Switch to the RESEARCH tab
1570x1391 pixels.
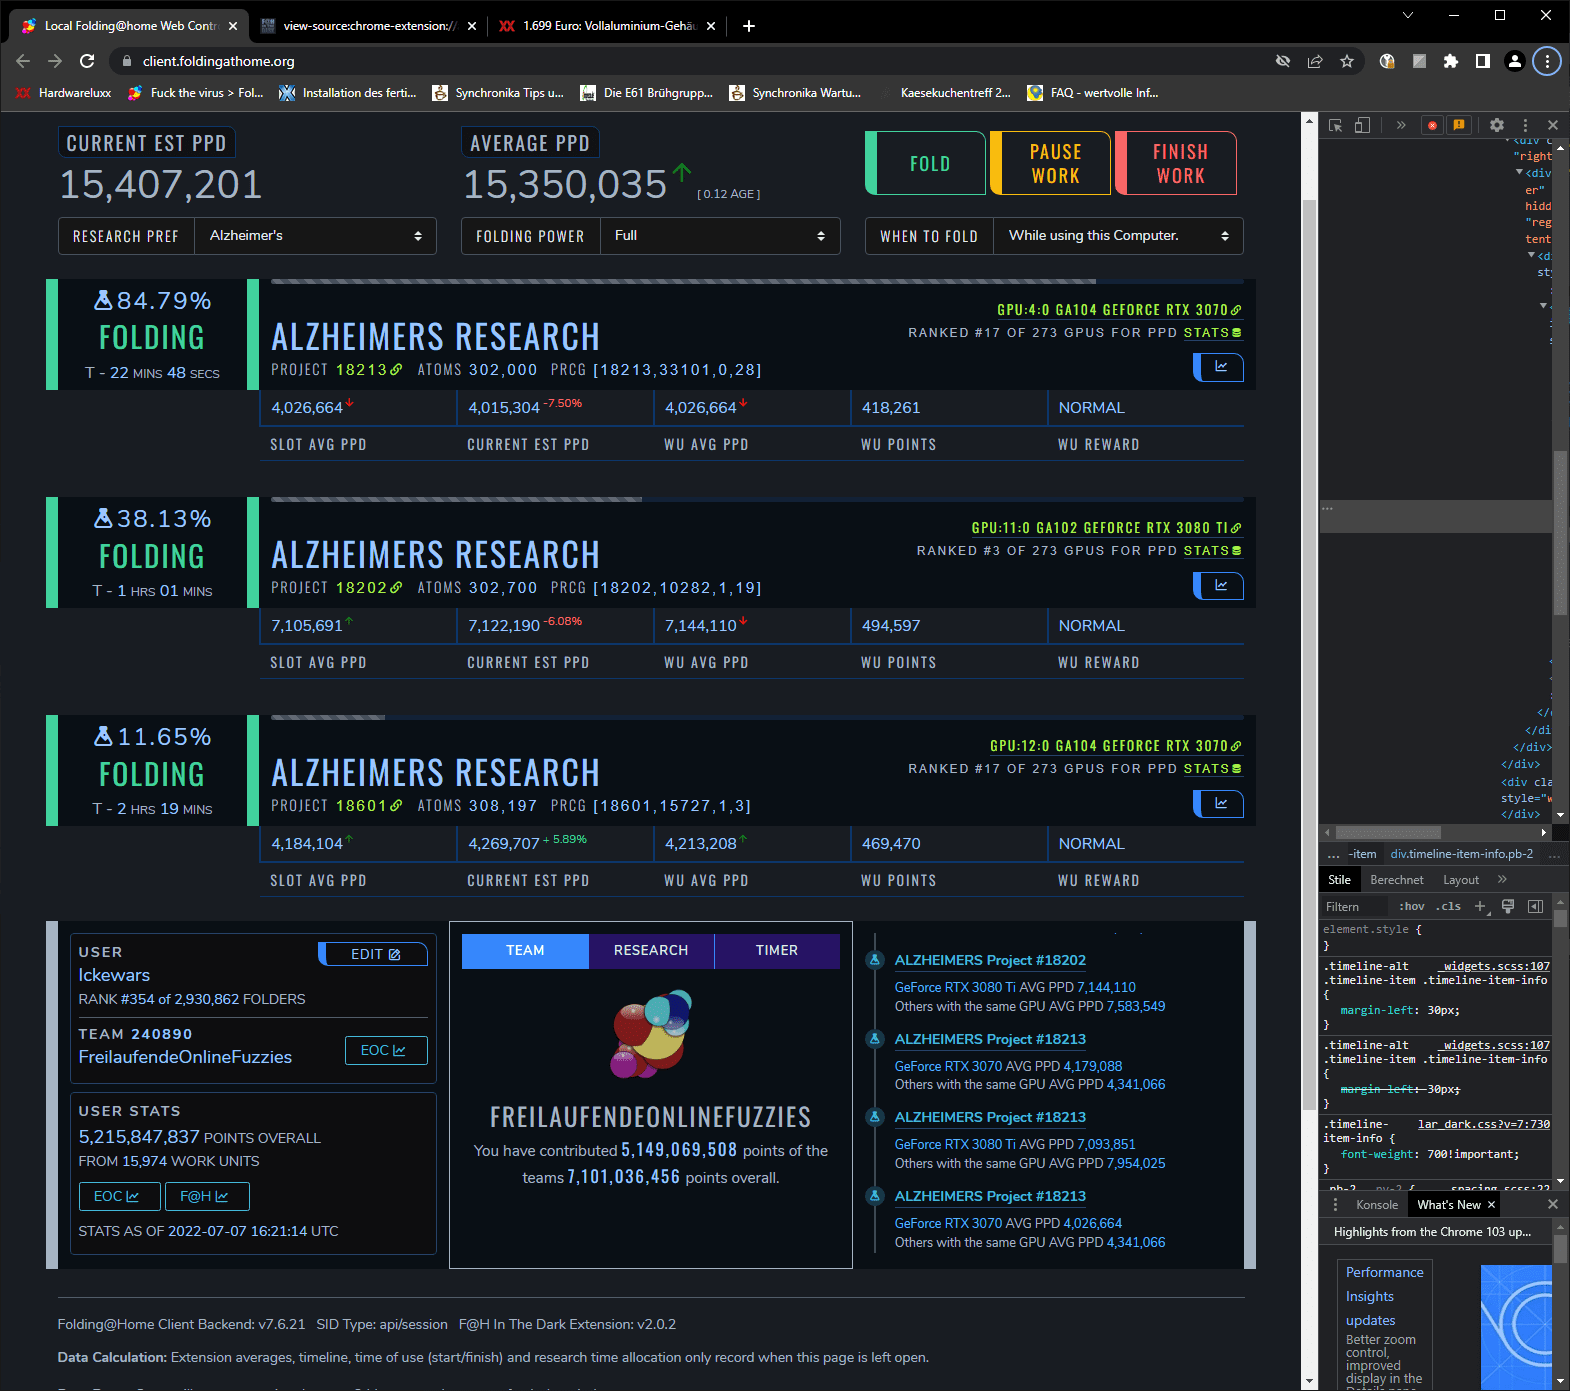[x=651, y=950]
